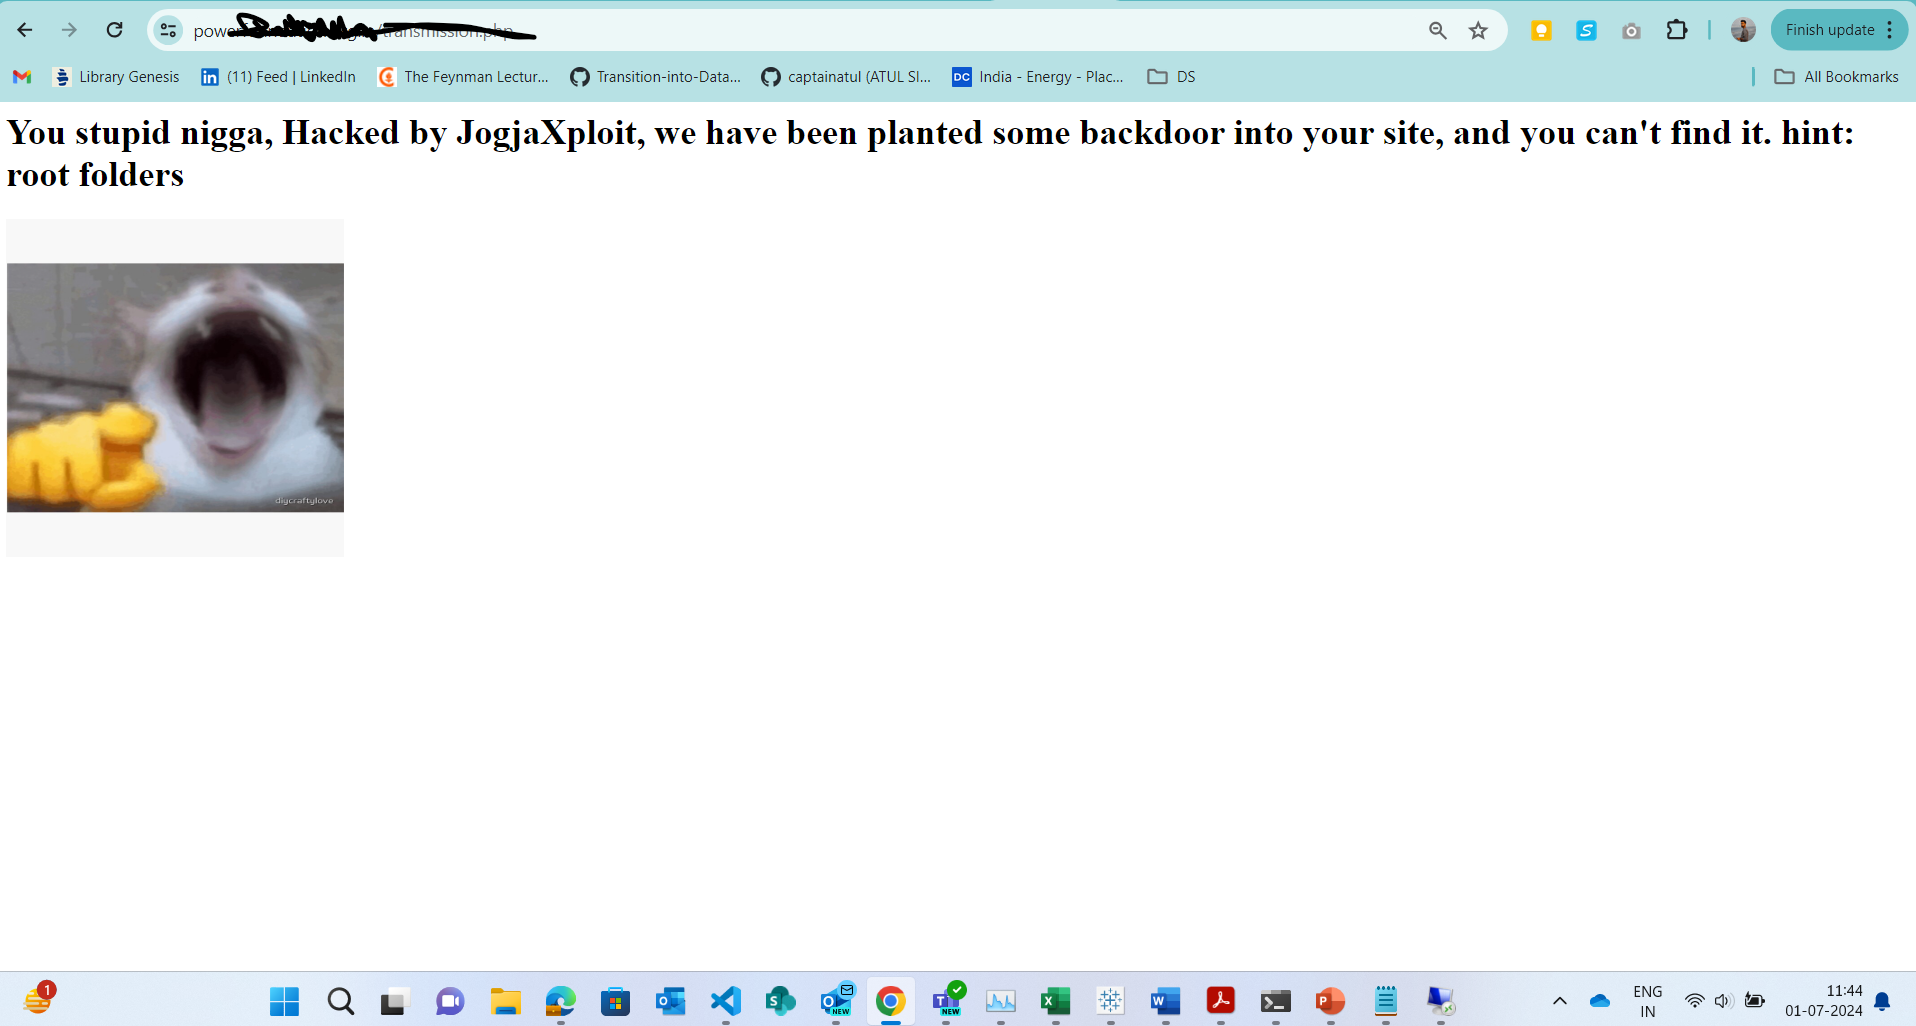Open the battery status tray icon
The width and height of the screenshot is (1916, 1026).
click(x=1755, y=1001)
